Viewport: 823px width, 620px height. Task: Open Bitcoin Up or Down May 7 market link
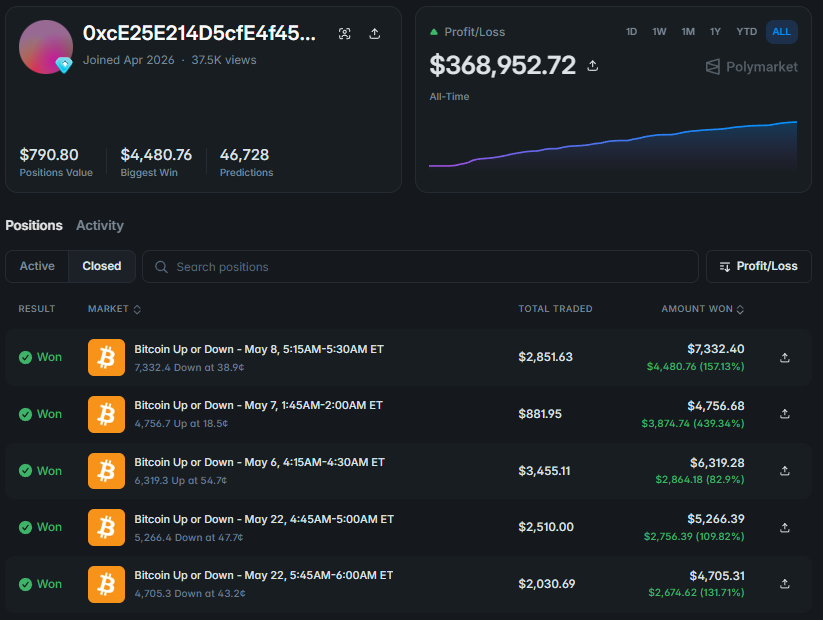(258, 405)
